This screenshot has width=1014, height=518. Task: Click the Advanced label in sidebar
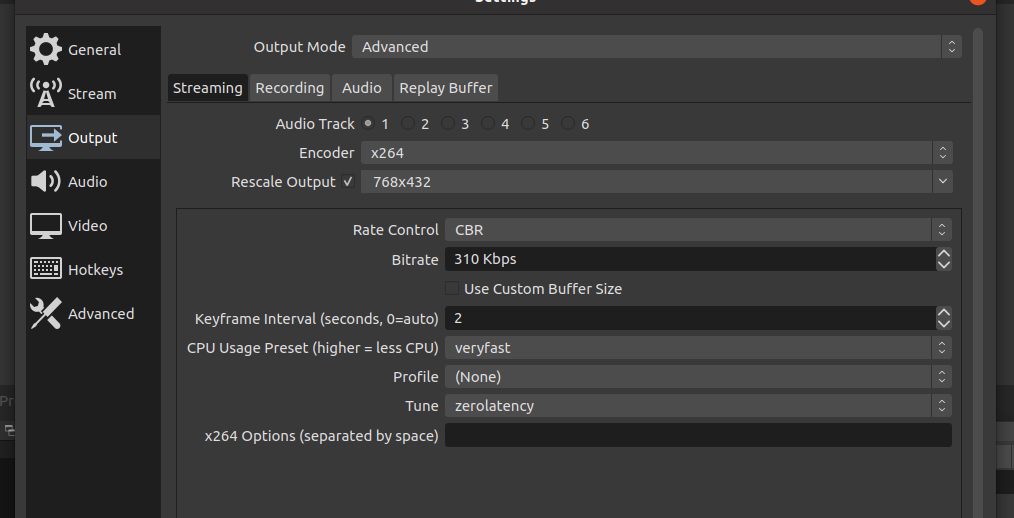[x=101, y=314]
